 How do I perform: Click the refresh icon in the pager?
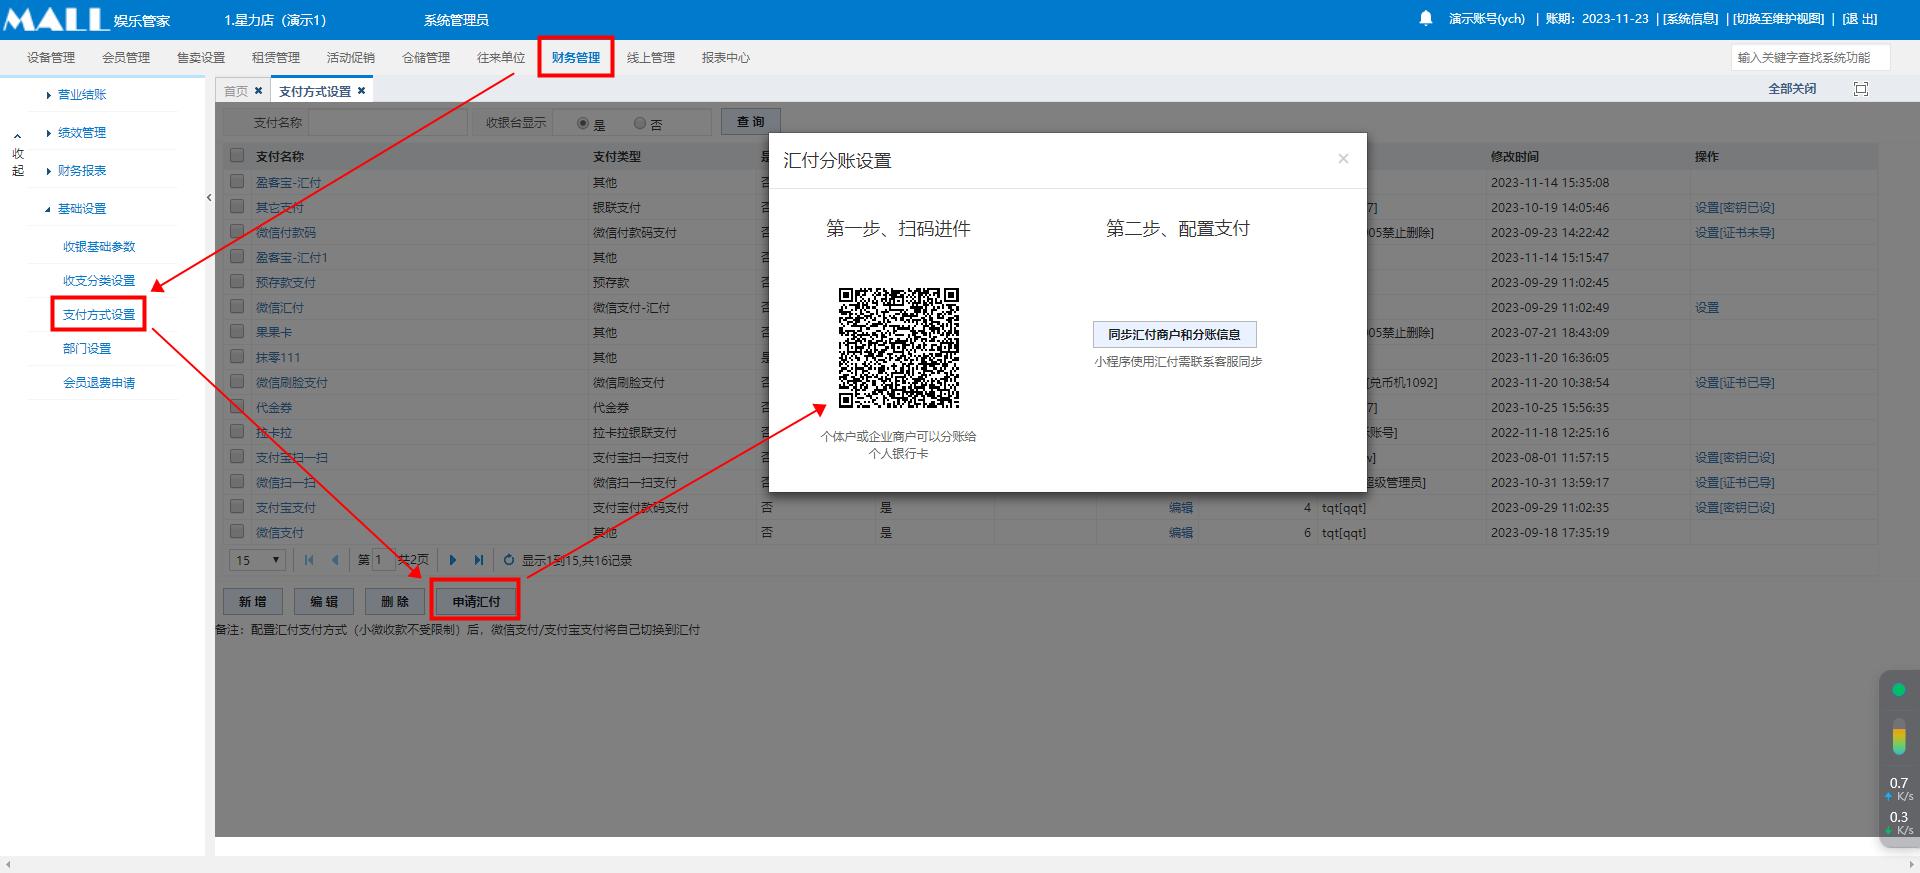coord(509,560)
